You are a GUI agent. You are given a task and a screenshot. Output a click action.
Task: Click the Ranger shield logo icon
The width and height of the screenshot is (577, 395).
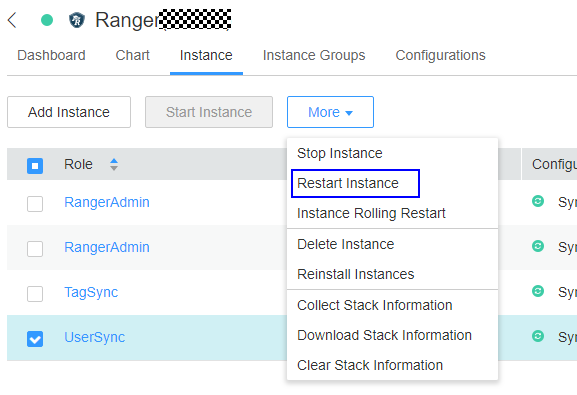click(77, 20)
